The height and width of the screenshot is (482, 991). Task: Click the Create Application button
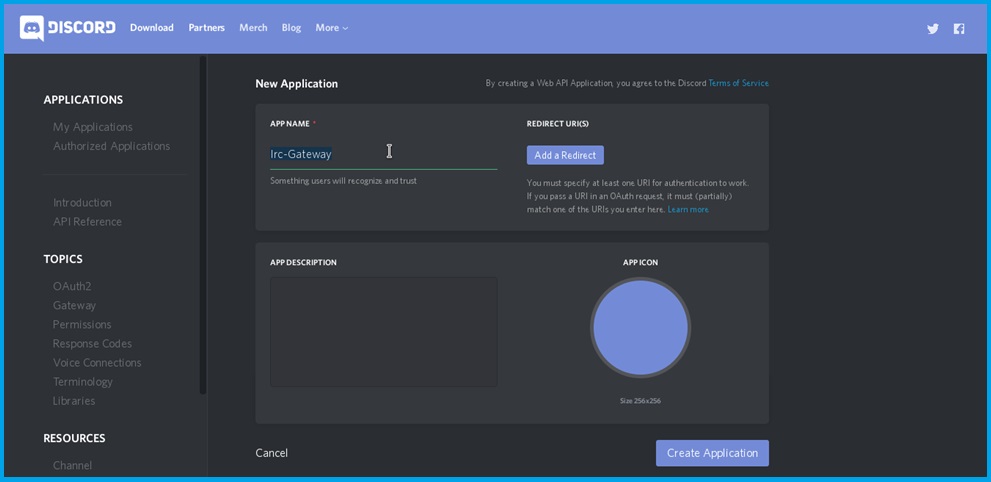tap(712, 453)
